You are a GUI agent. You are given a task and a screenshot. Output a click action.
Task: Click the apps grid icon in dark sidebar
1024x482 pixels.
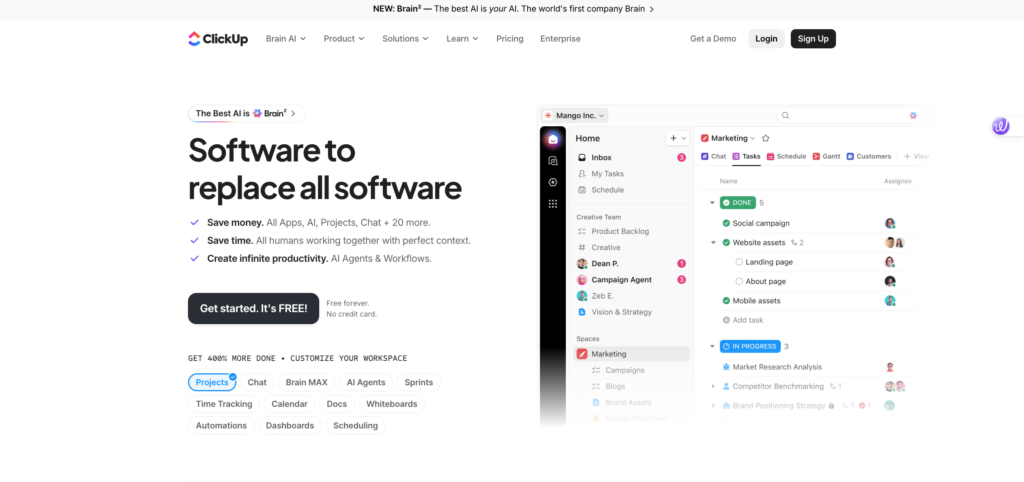point(553,204)
